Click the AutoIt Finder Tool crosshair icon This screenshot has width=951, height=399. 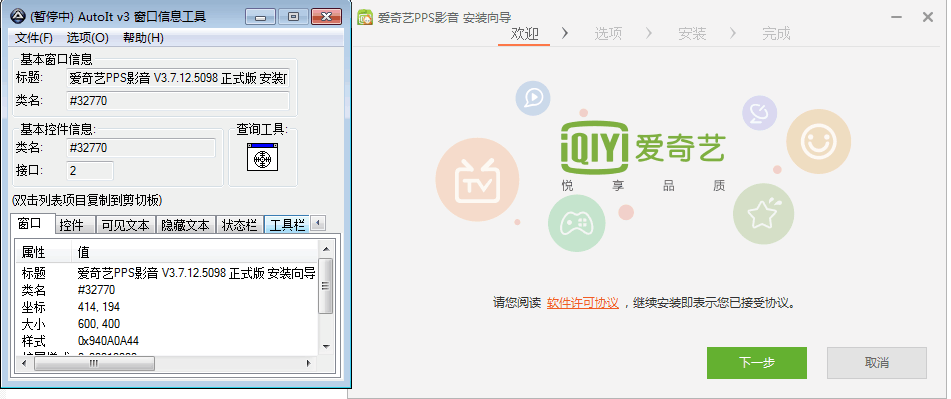pos(262,158)
